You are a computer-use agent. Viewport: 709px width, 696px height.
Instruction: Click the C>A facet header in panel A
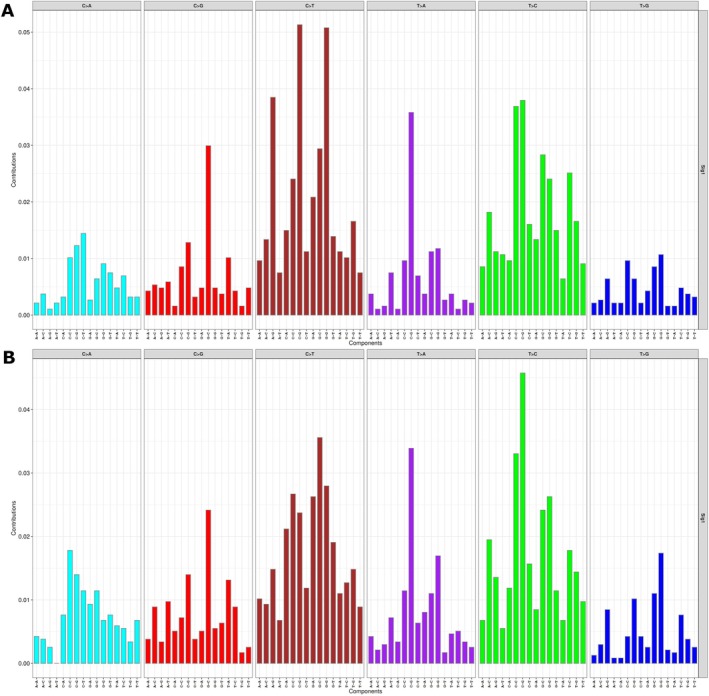86,6
